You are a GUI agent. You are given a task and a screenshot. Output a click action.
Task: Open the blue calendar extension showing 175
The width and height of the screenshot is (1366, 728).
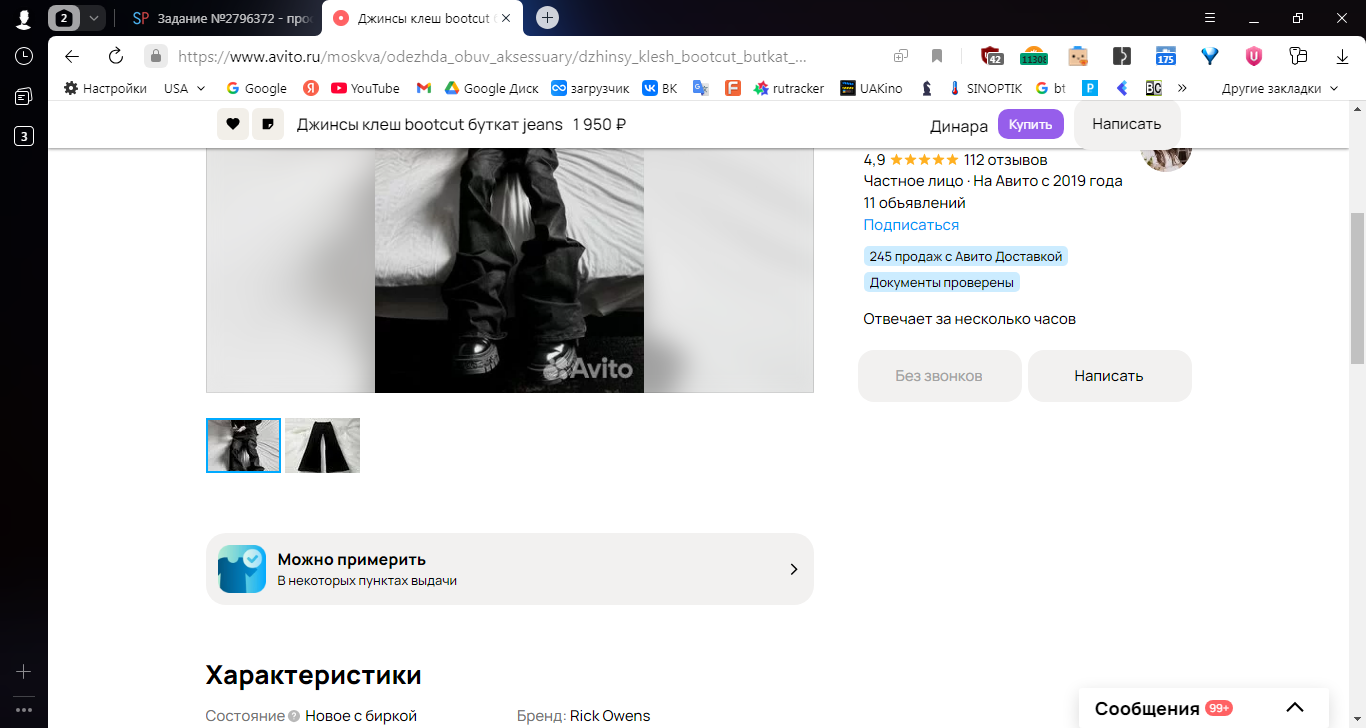(1165, 56)
